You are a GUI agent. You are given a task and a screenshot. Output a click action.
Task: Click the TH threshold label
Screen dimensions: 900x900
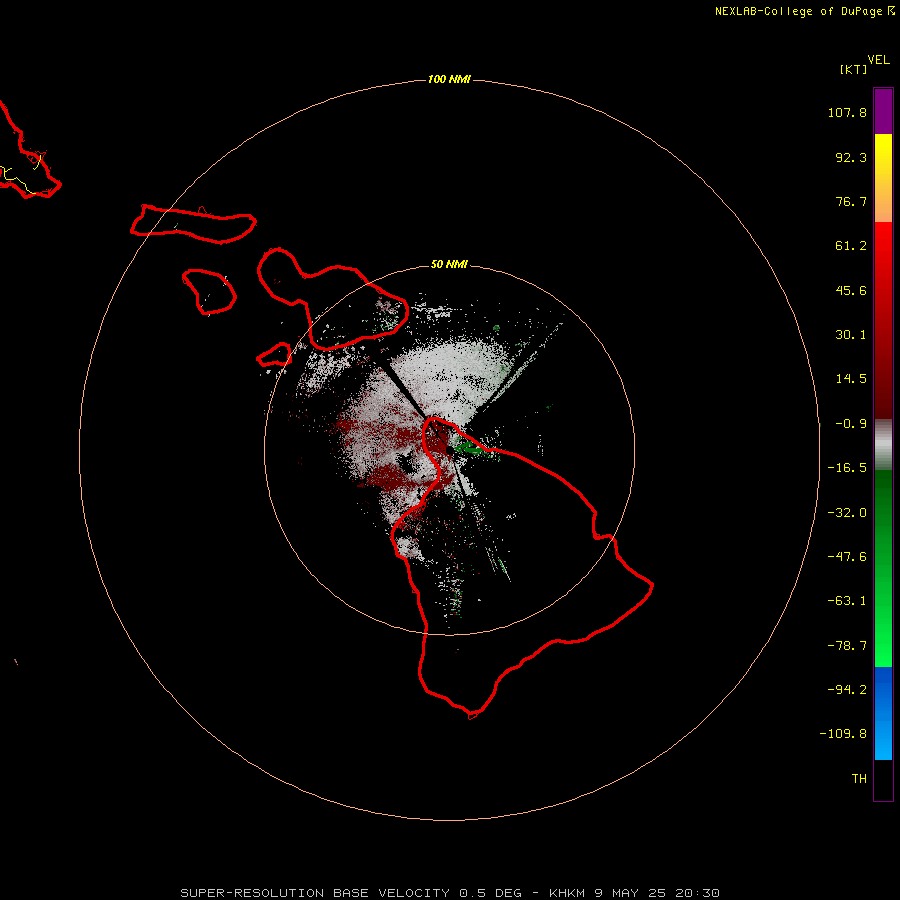tap(859, 778)
